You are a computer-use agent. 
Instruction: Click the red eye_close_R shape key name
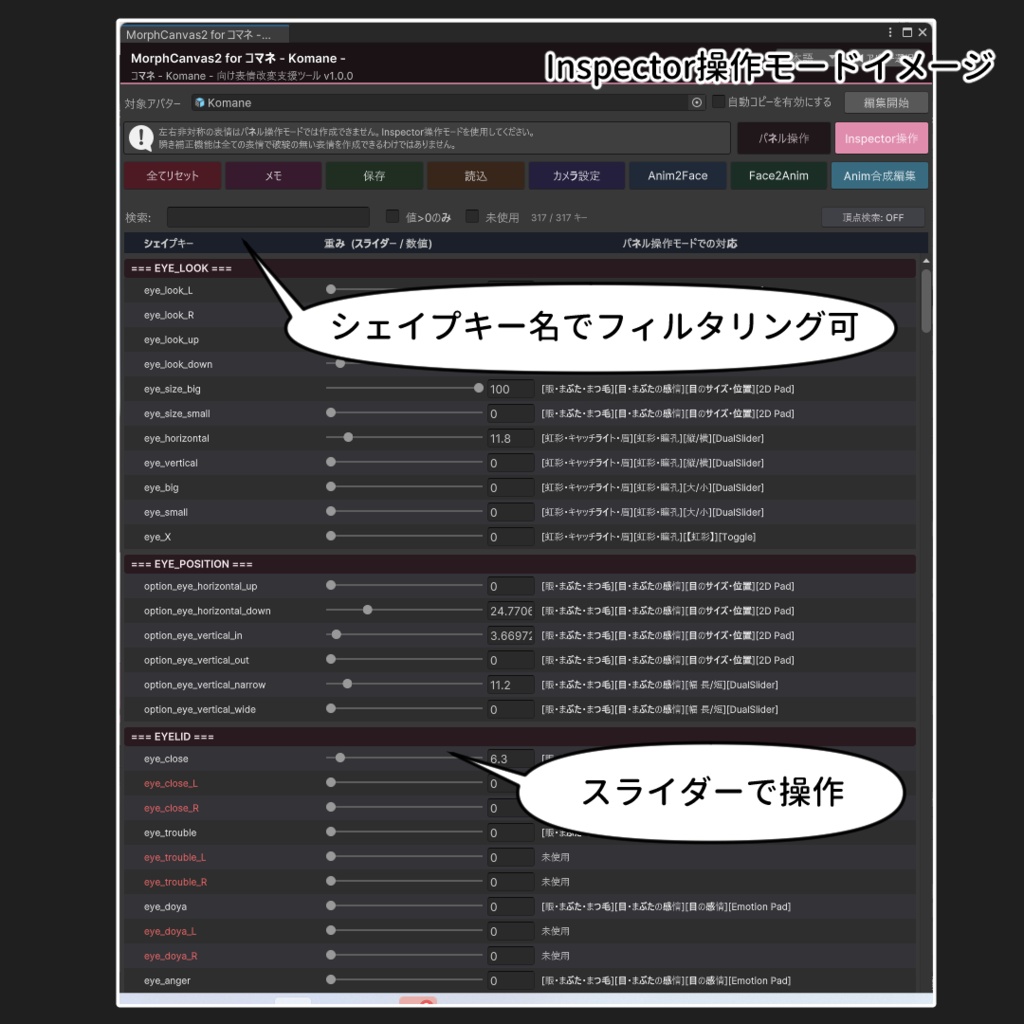point(171,808)
